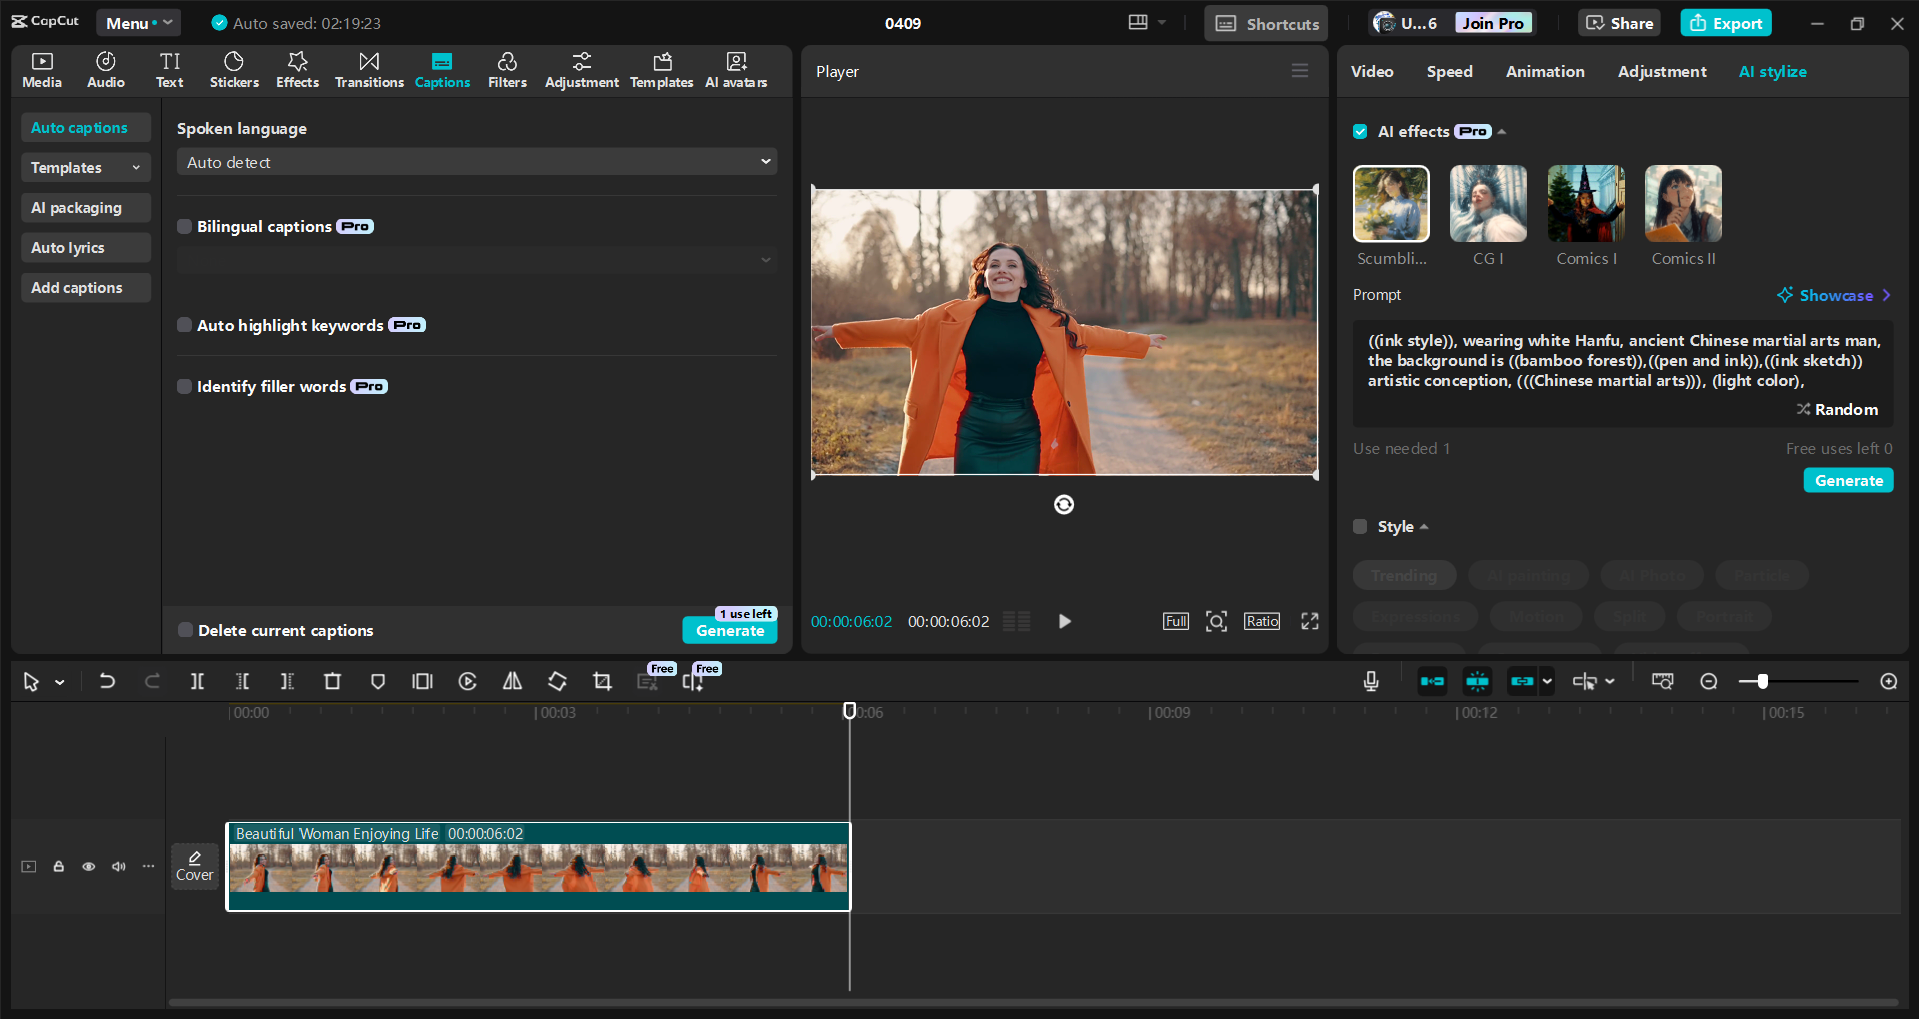
Task: Enable Bilingual captions
Action: point(184,226)
